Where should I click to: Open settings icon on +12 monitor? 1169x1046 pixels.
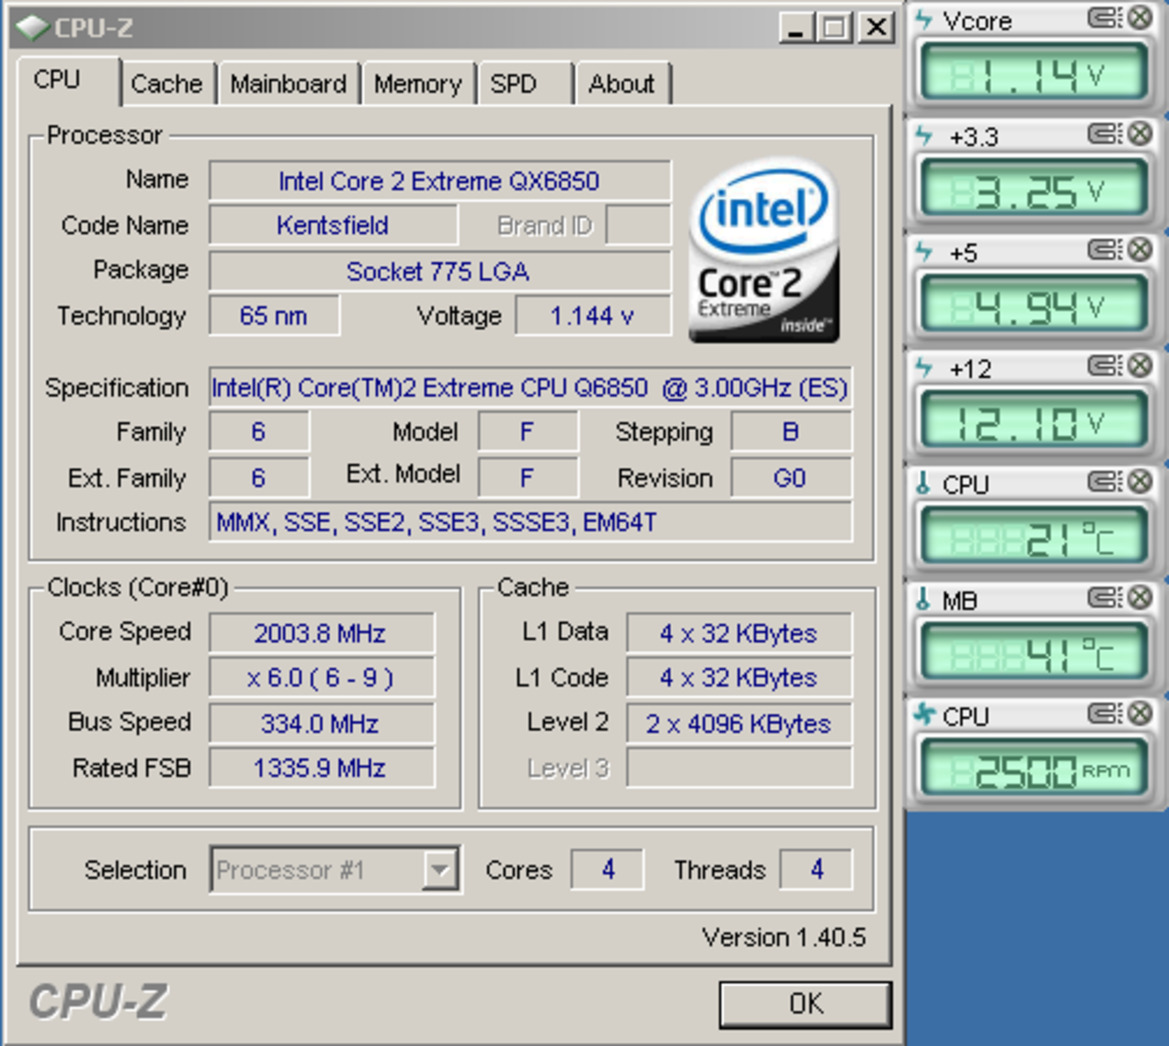(1105, 366)
